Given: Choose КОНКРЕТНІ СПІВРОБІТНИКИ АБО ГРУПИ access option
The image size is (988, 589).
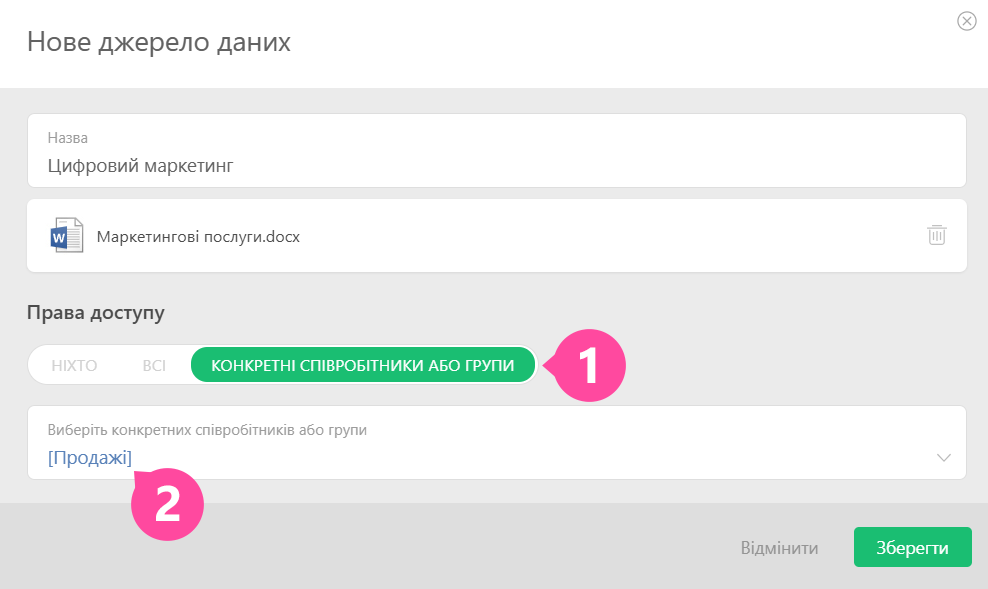Looking at the screenshot, I should coord(362,366).
